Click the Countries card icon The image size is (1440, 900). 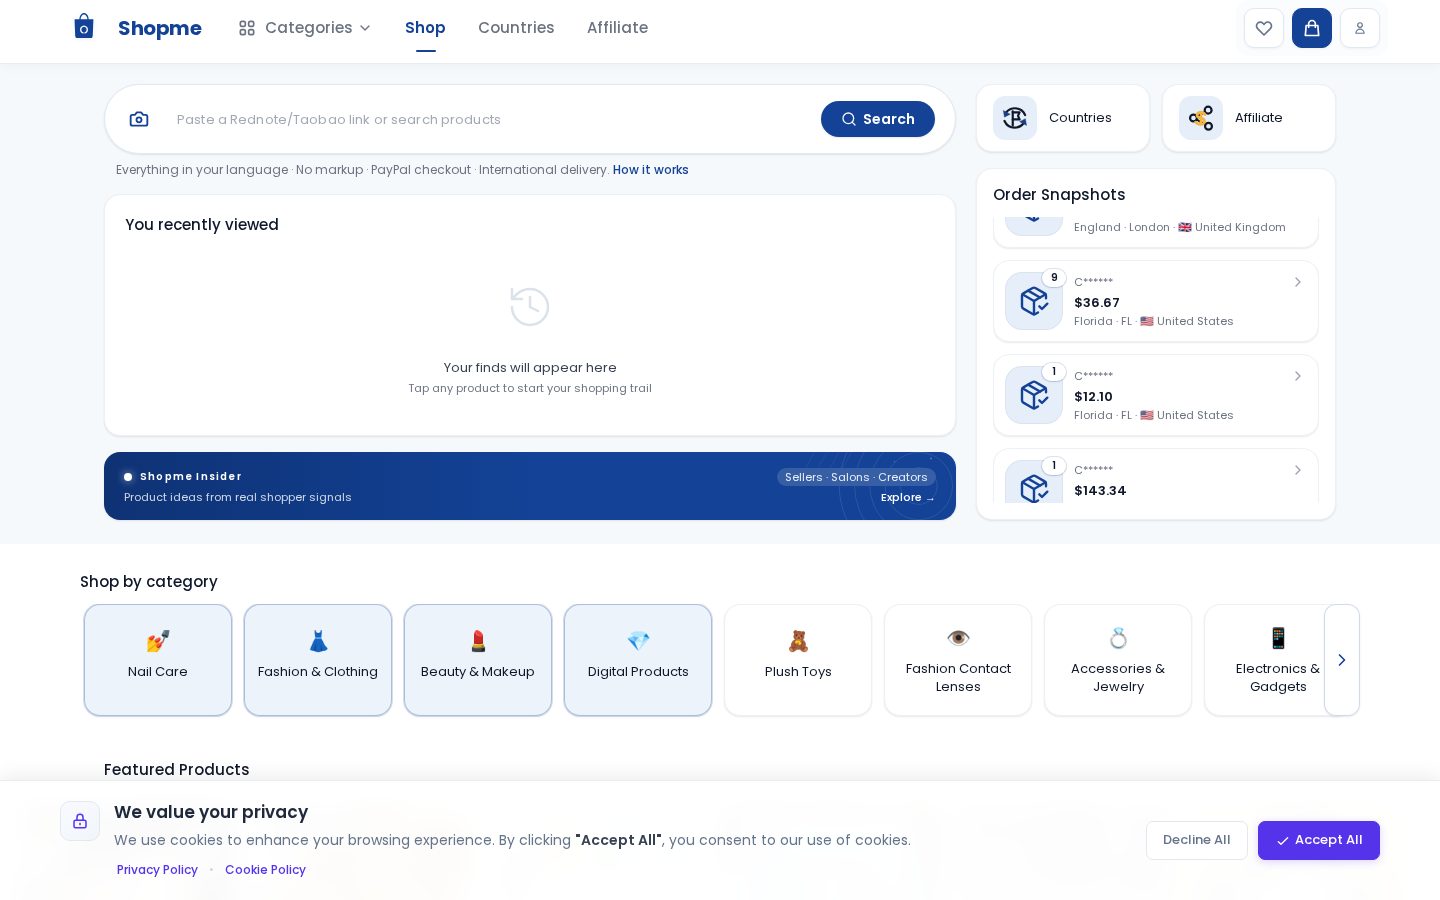[1015, 118]
